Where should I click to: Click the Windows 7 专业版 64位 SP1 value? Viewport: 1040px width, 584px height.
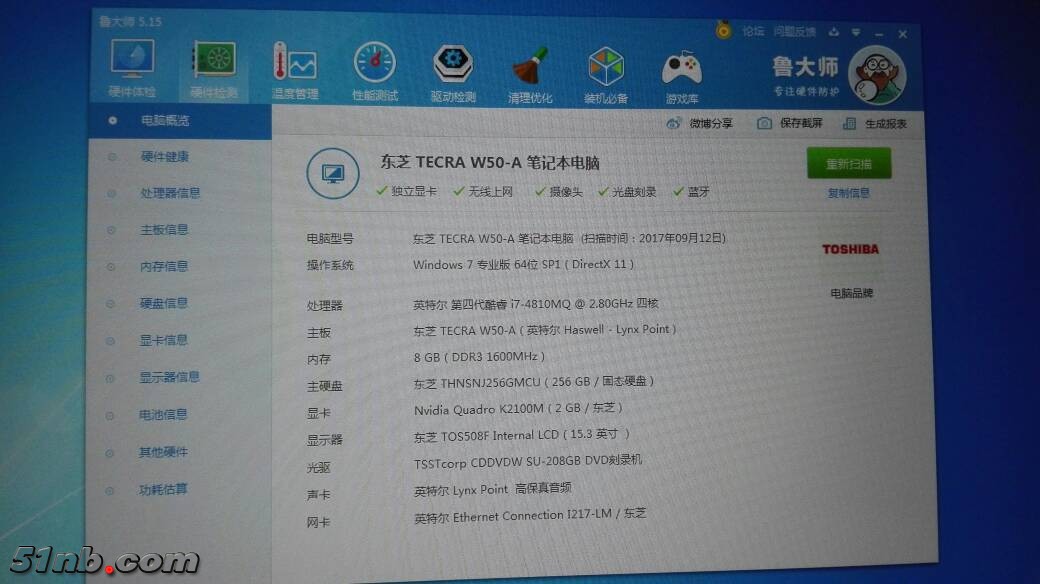coord(523,264)
